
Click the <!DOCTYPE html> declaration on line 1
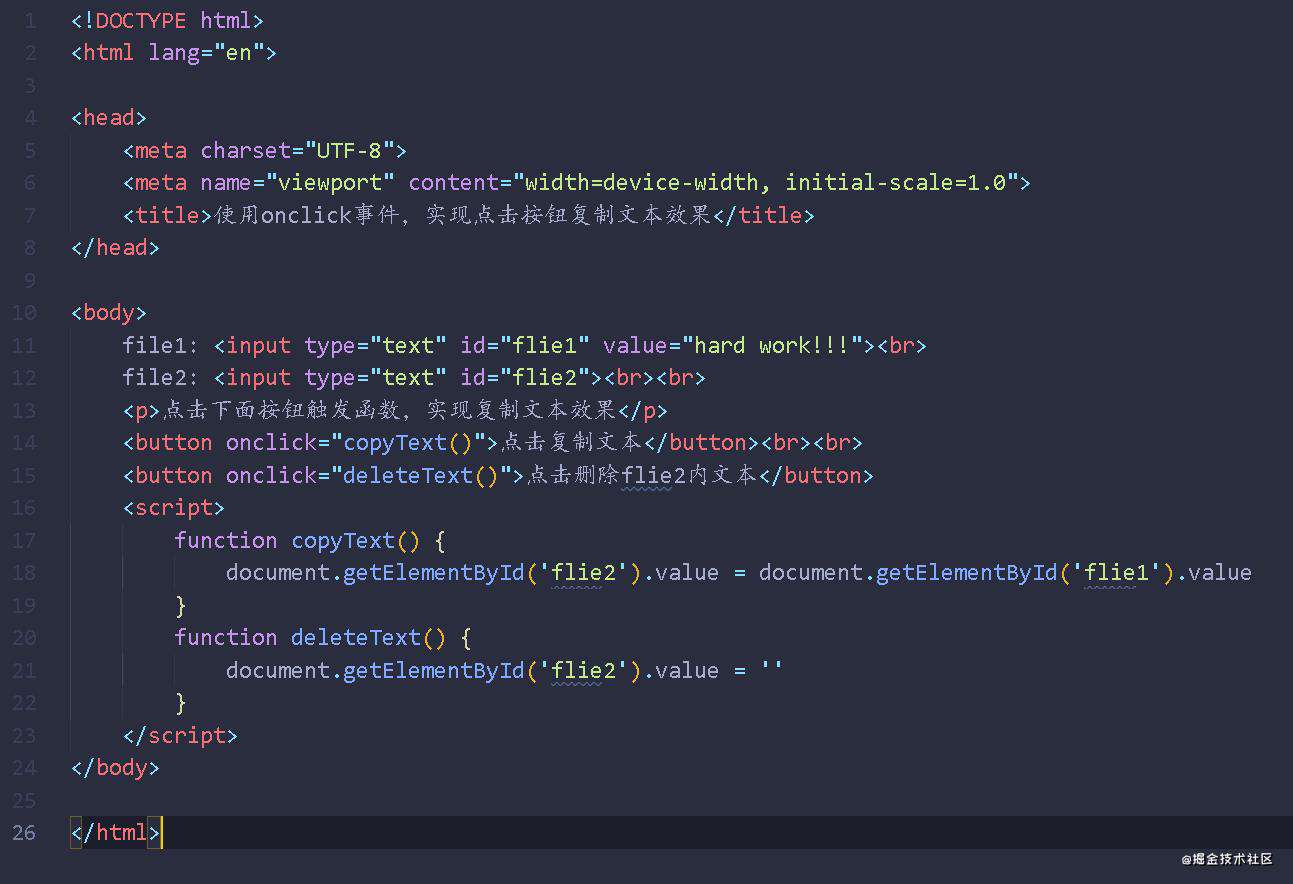(167, 20)
